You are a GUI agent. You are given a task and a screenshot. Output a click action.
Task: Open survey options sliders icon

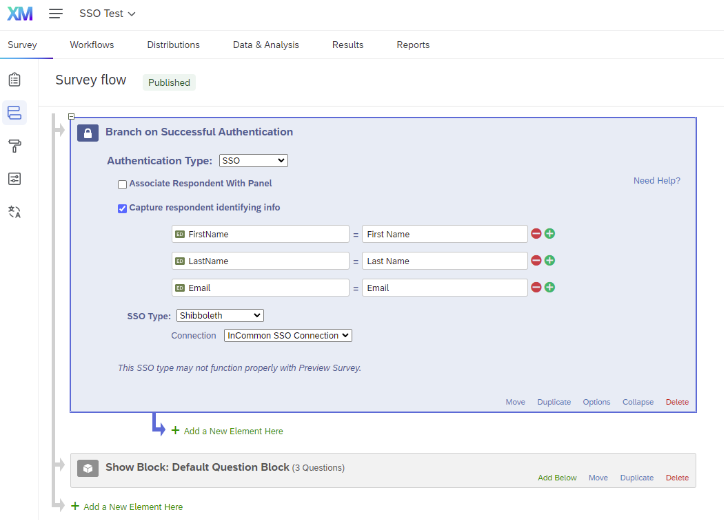[14, 179]
